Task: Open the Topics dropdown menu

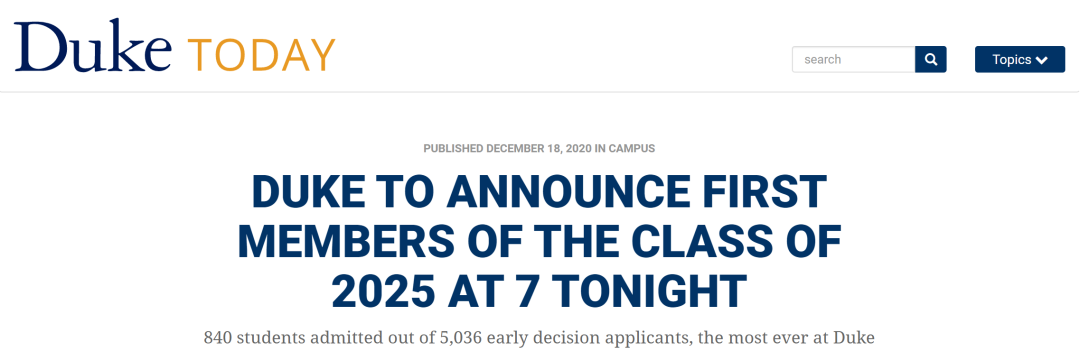Action: (1020, 59)
